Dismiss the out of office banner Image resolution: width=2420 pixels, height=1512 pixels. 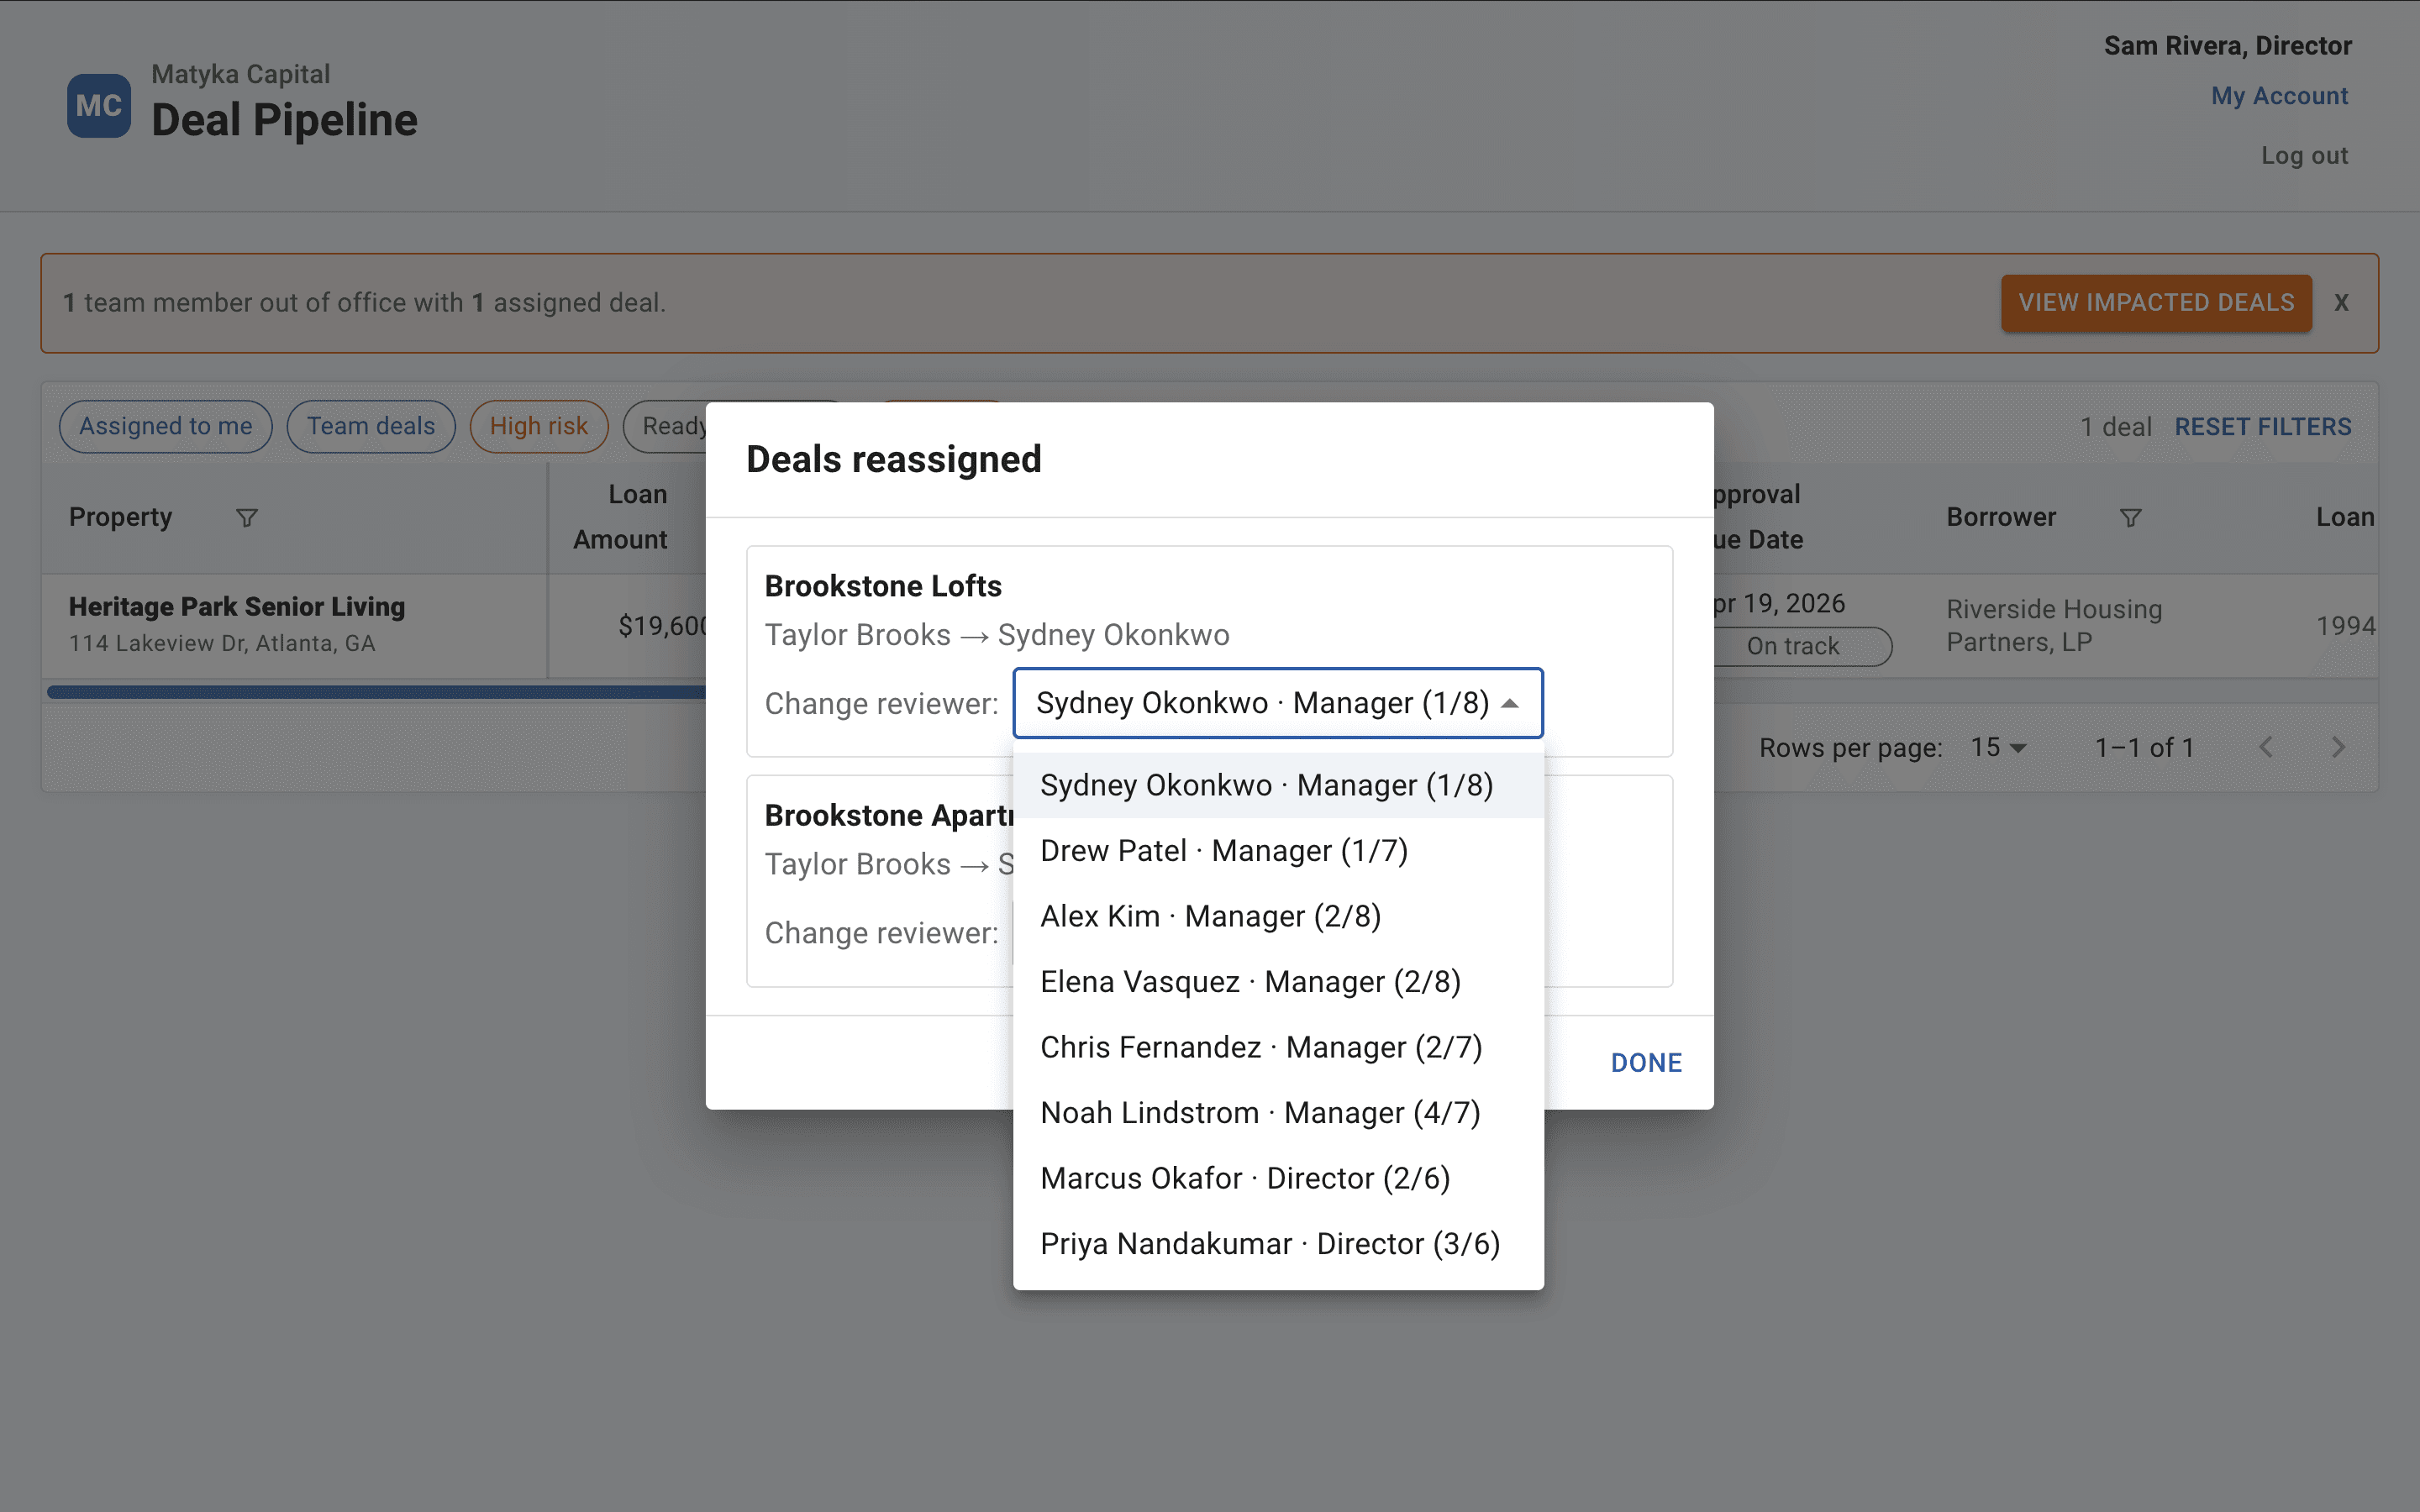[x=2341, y=303]
